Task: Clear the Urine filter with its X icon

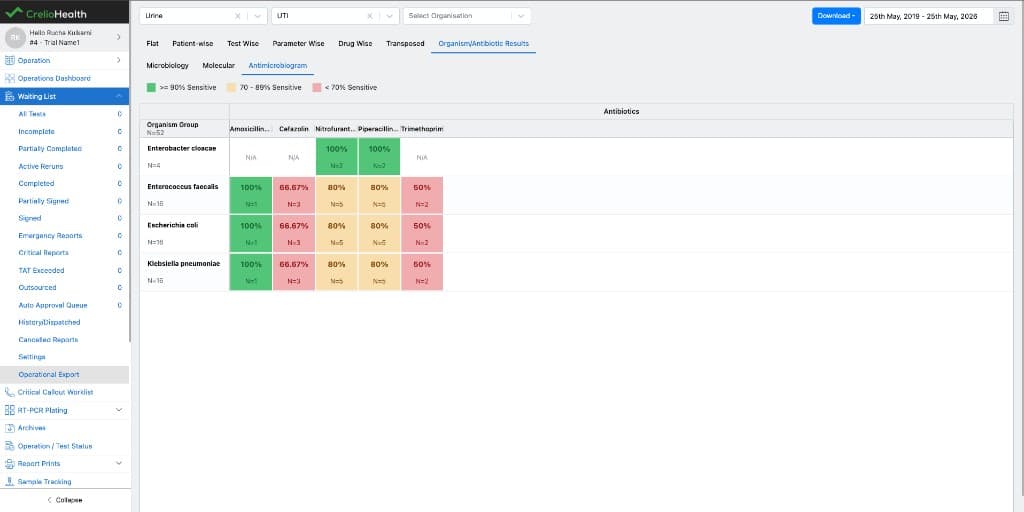Action: (238, 16)
